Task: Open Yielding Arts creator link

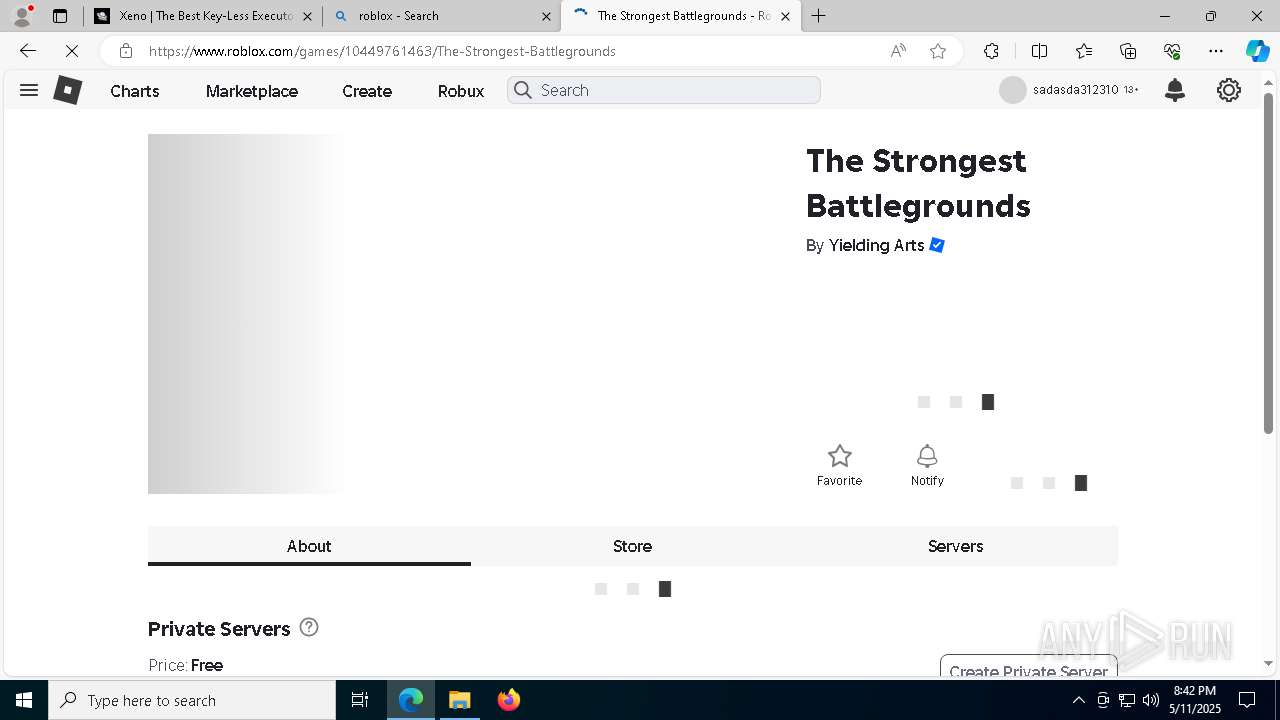Action: [x=876, y=245]
